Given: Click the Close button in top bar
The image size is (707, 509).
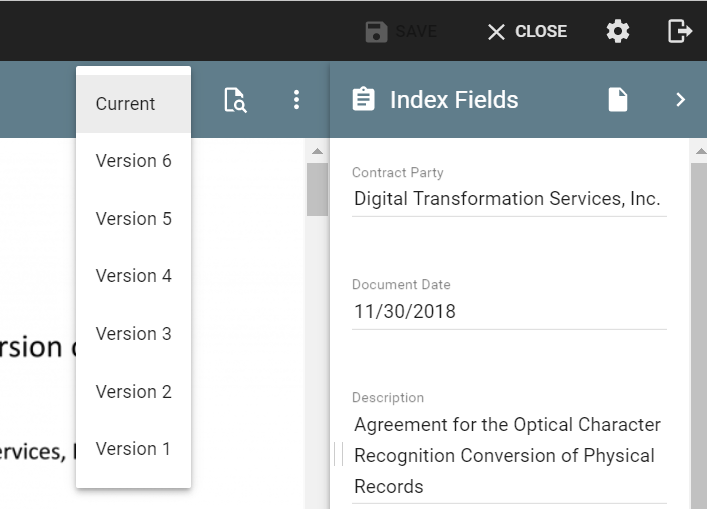Looking at the screenshot, I should pyautogui.click(x=527, y=32).
